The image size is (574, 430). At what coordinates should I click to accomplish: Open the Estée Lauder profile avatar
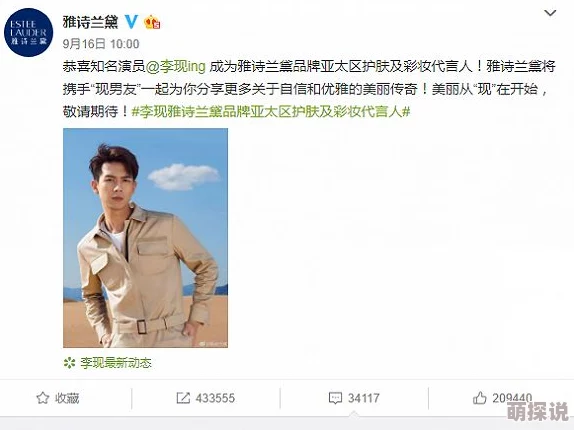(28, 32)
